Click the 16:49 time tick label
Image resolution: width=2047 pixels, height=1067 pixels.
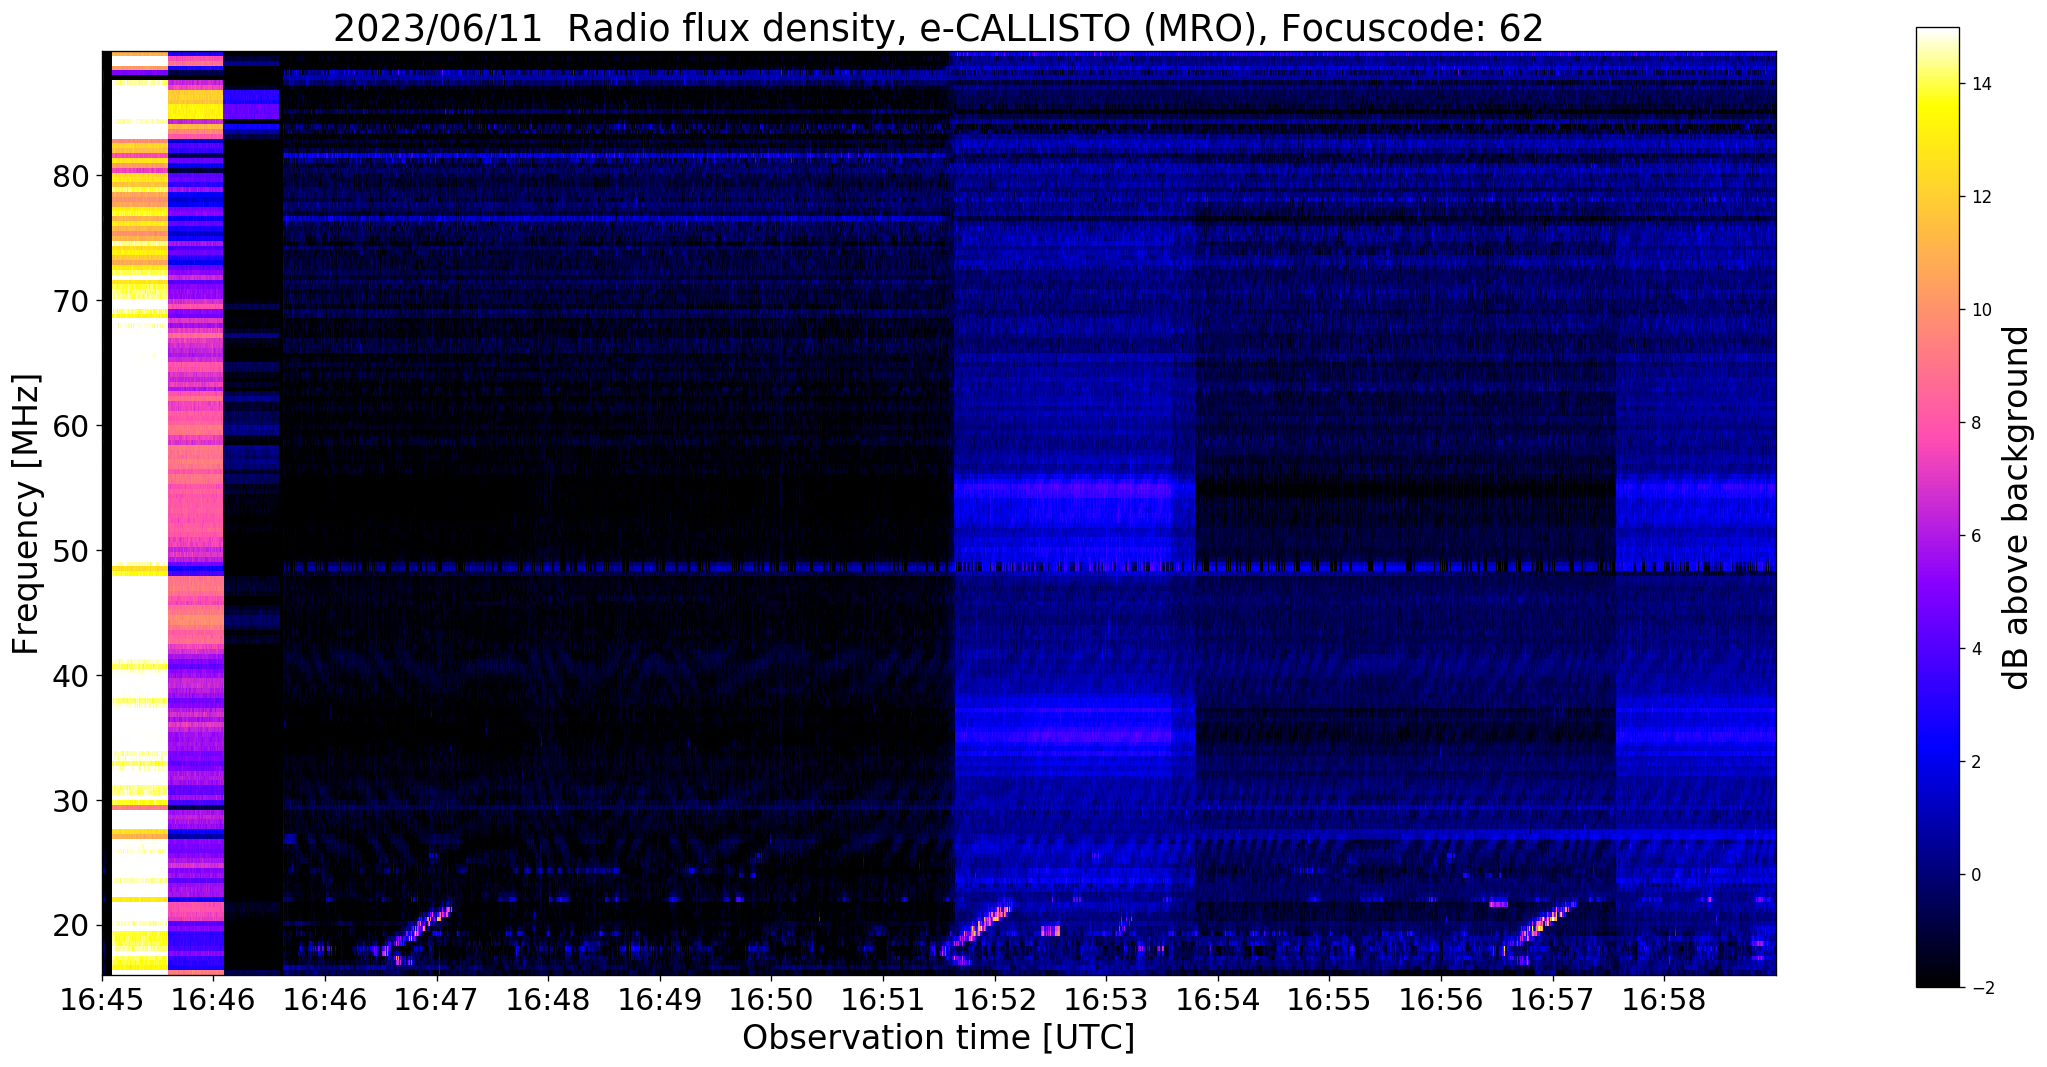point(659,1000)
